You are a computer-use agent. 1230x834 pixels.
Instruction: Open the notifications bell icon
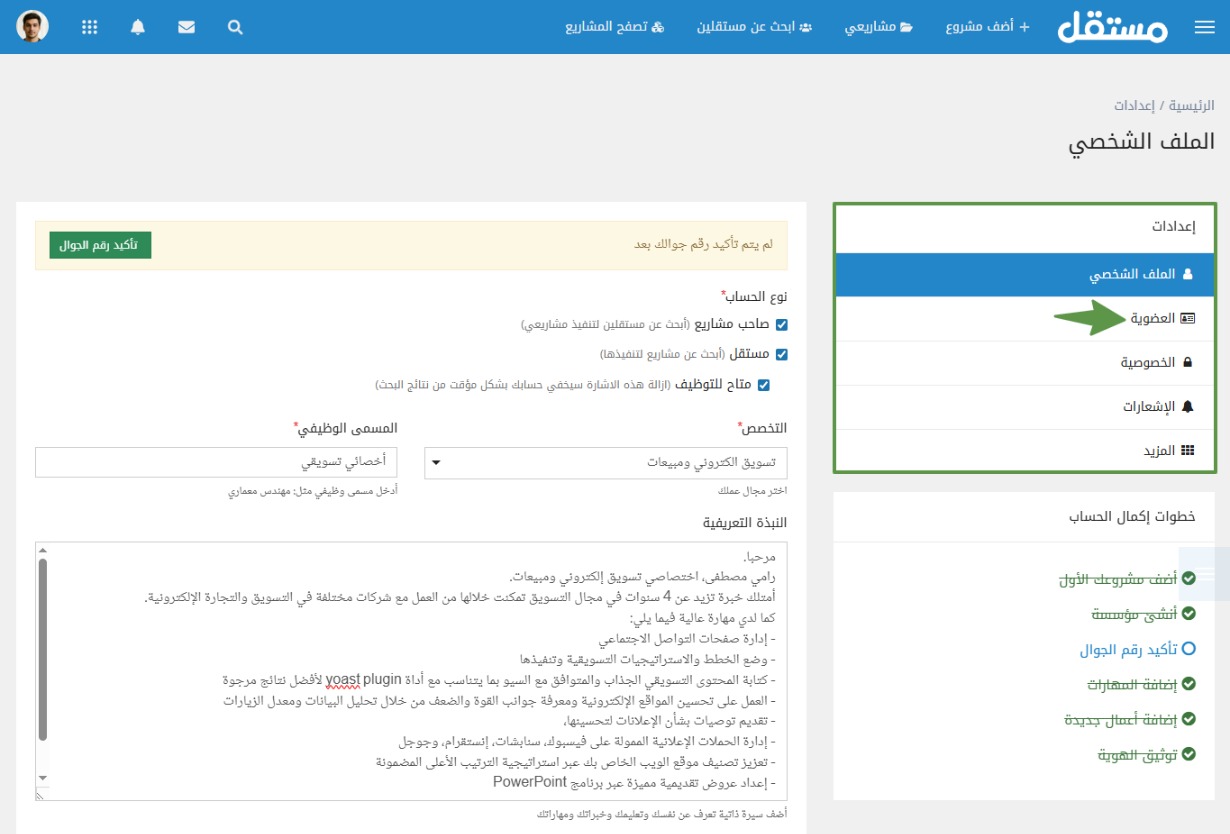tap(138, 28)
